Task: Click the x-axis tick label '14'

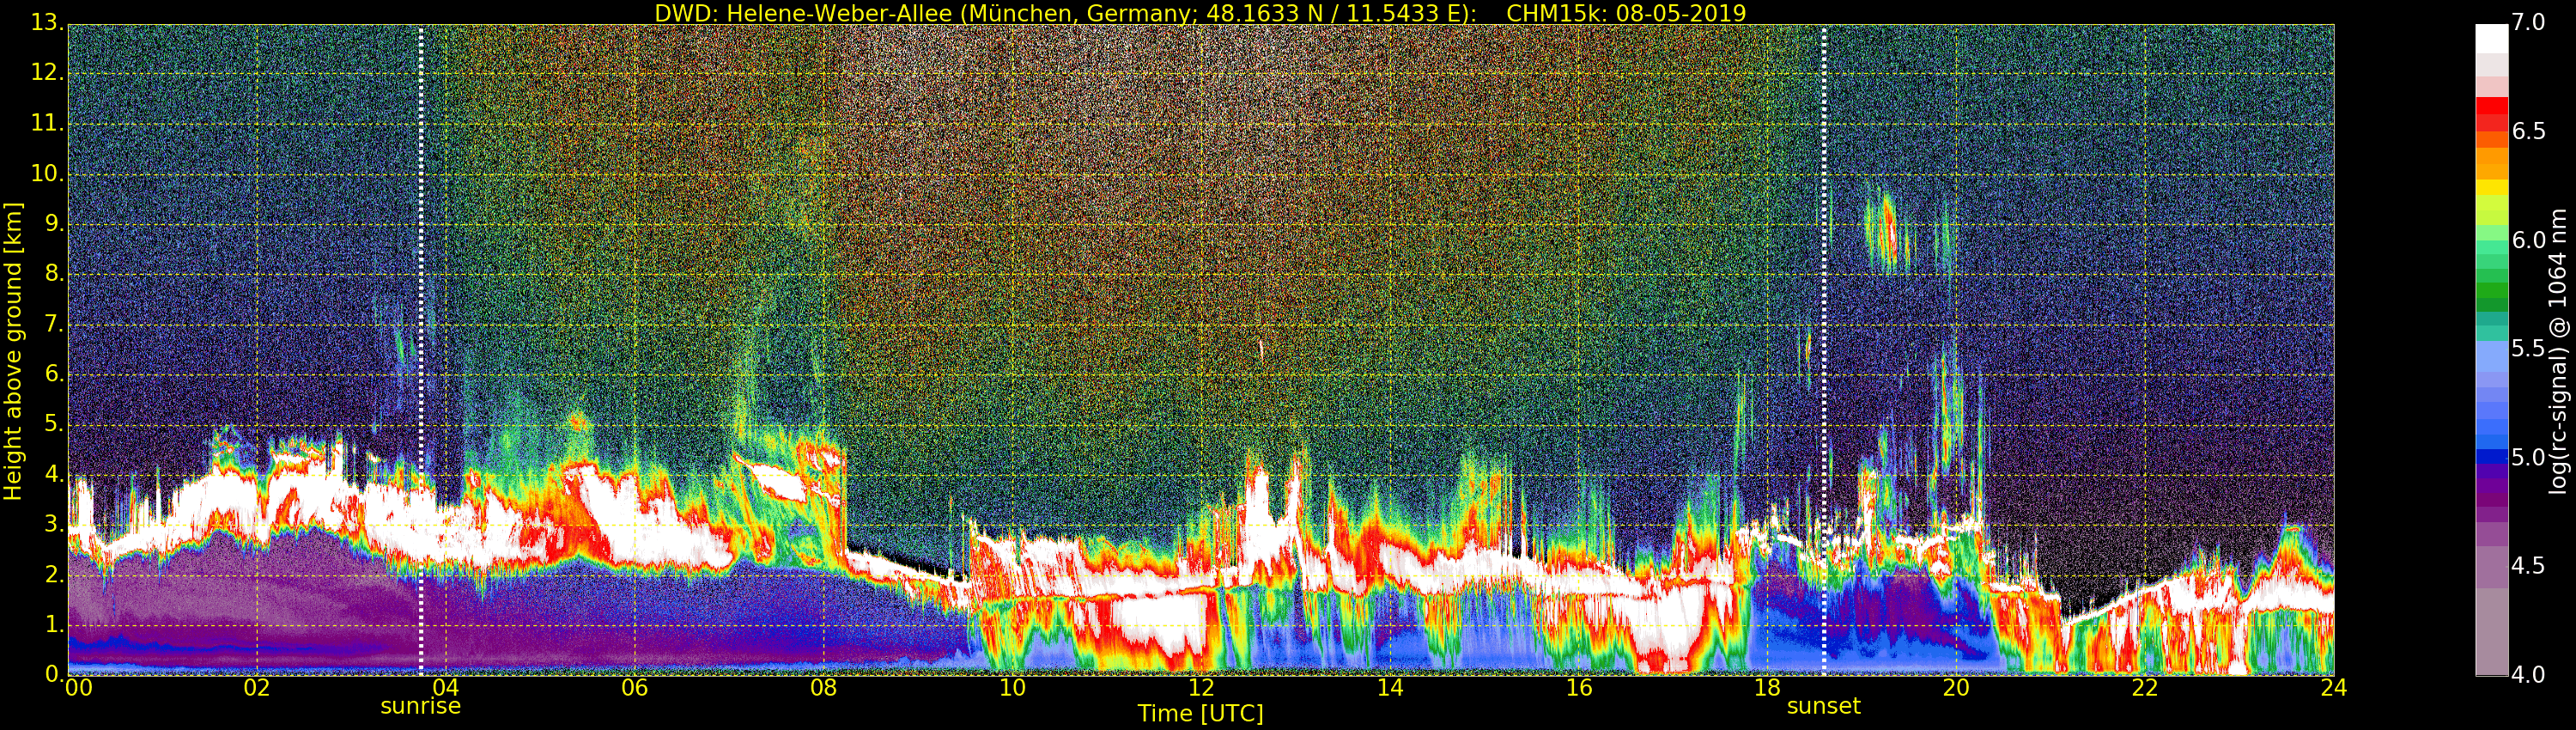Action: pyautogui.click(x=1390, y=688)
